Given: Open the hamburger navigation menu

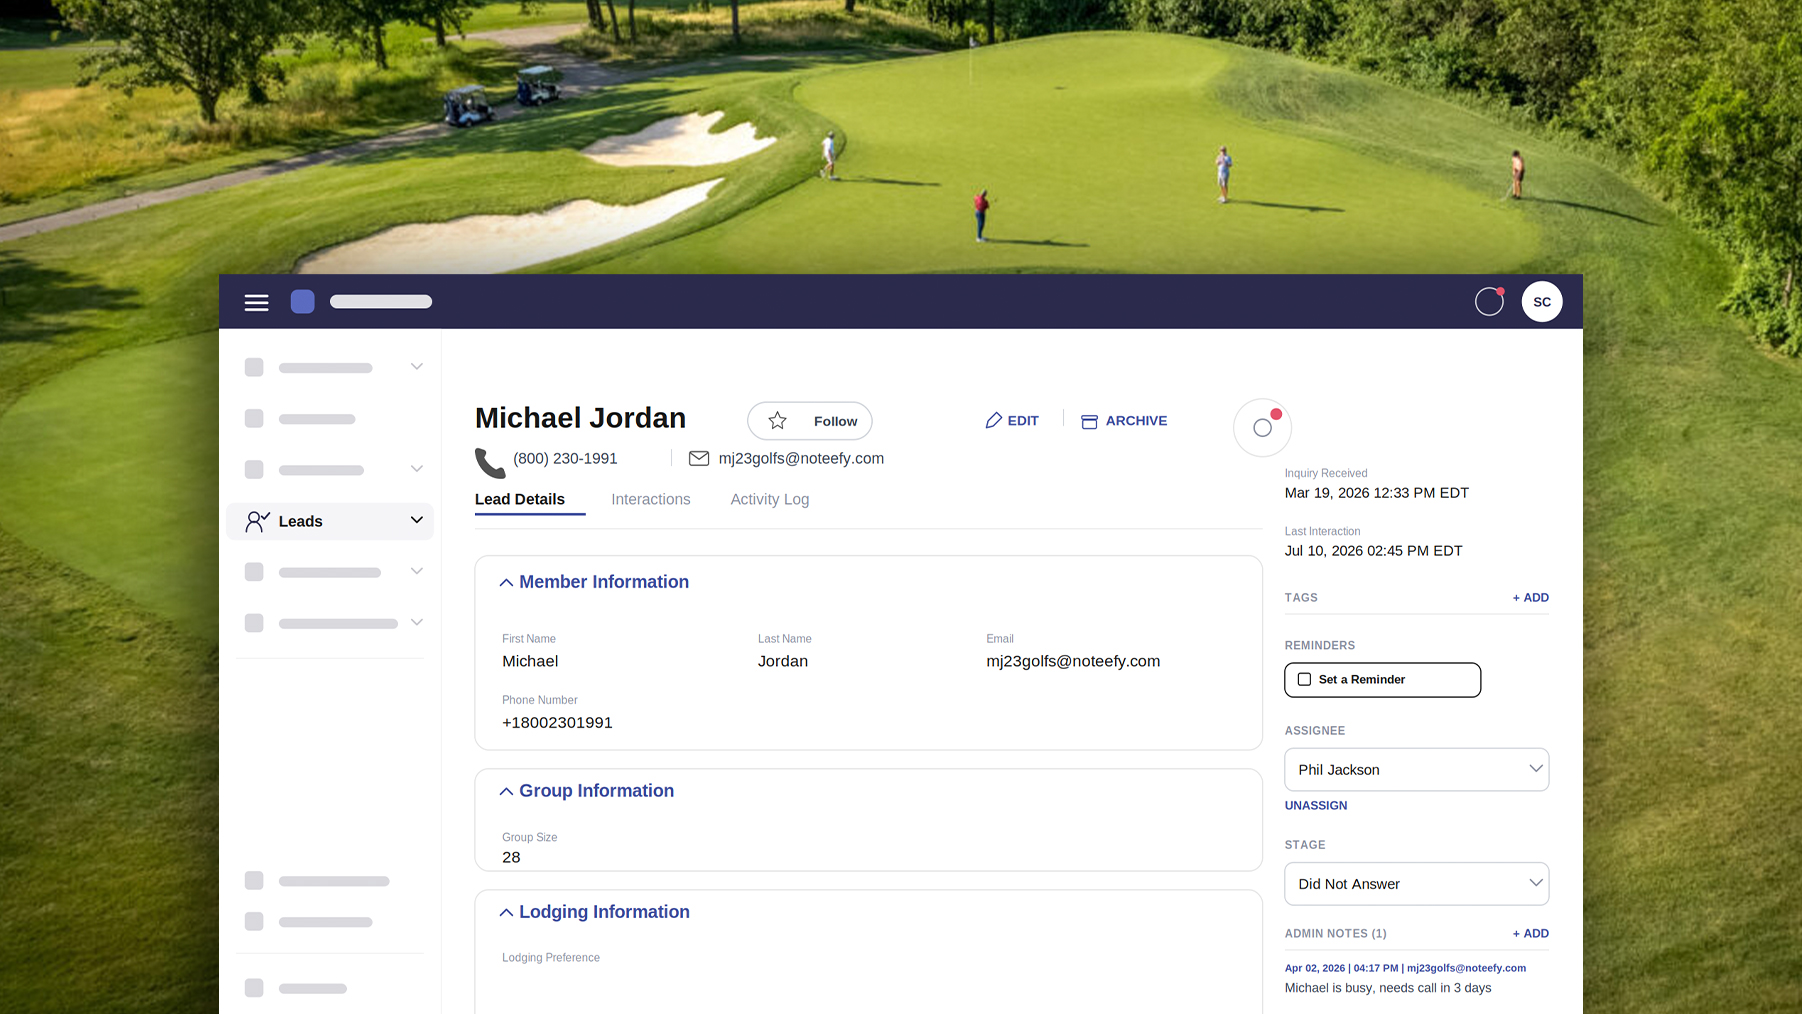Looking at the screenshot, I should click(256, 302).
